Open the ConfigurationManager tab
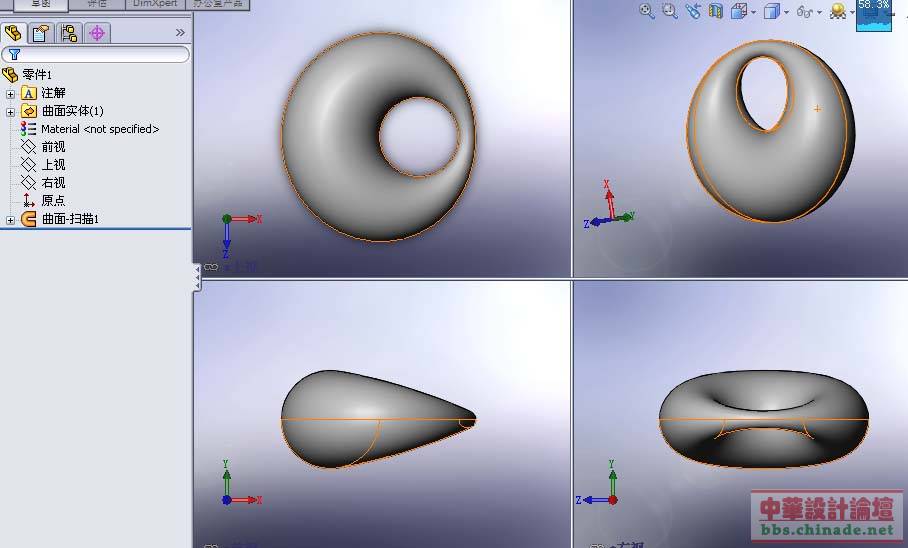Screen dimensions: 908x548 pyautogui.click(x=69, y=33)
